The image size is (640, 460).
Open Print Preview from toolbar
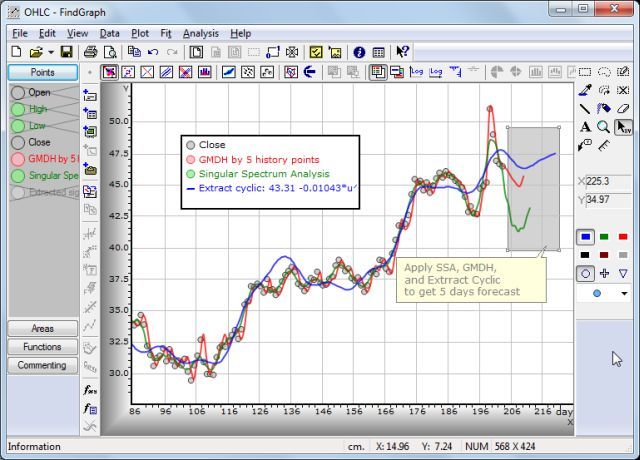(110, 52)
